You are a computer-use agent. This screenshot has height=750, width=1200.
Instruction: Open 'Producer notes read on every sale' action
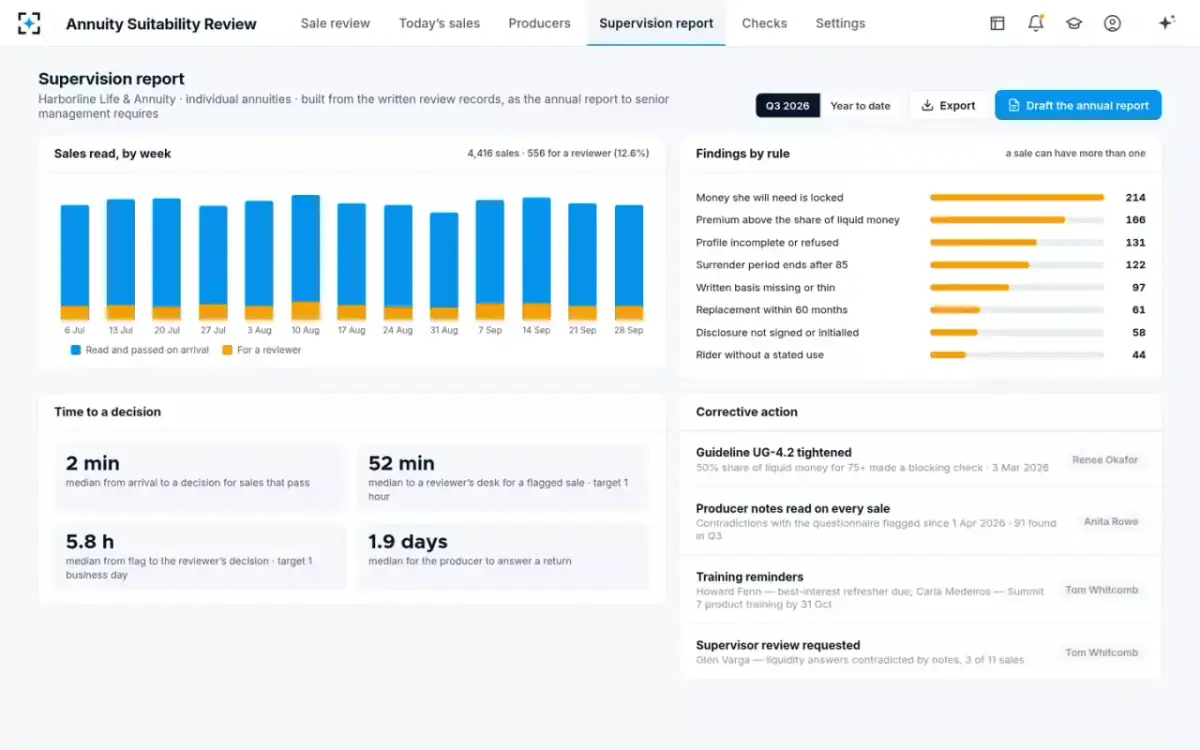920,522
